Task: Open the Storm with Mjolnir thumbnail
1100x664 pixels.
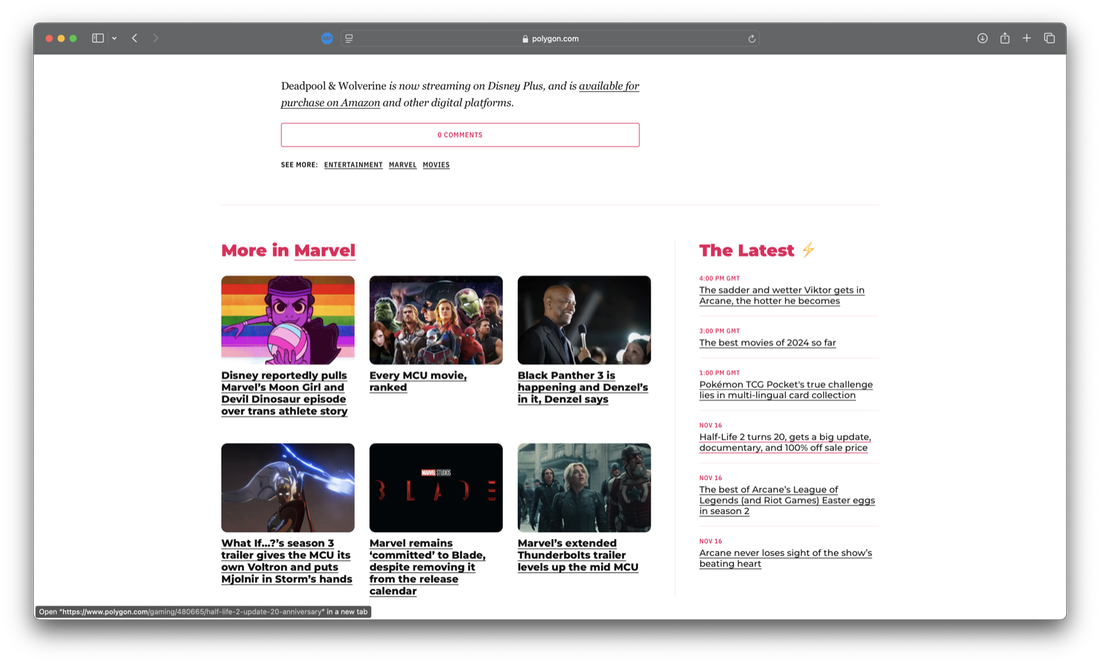Action: [288, 487]
